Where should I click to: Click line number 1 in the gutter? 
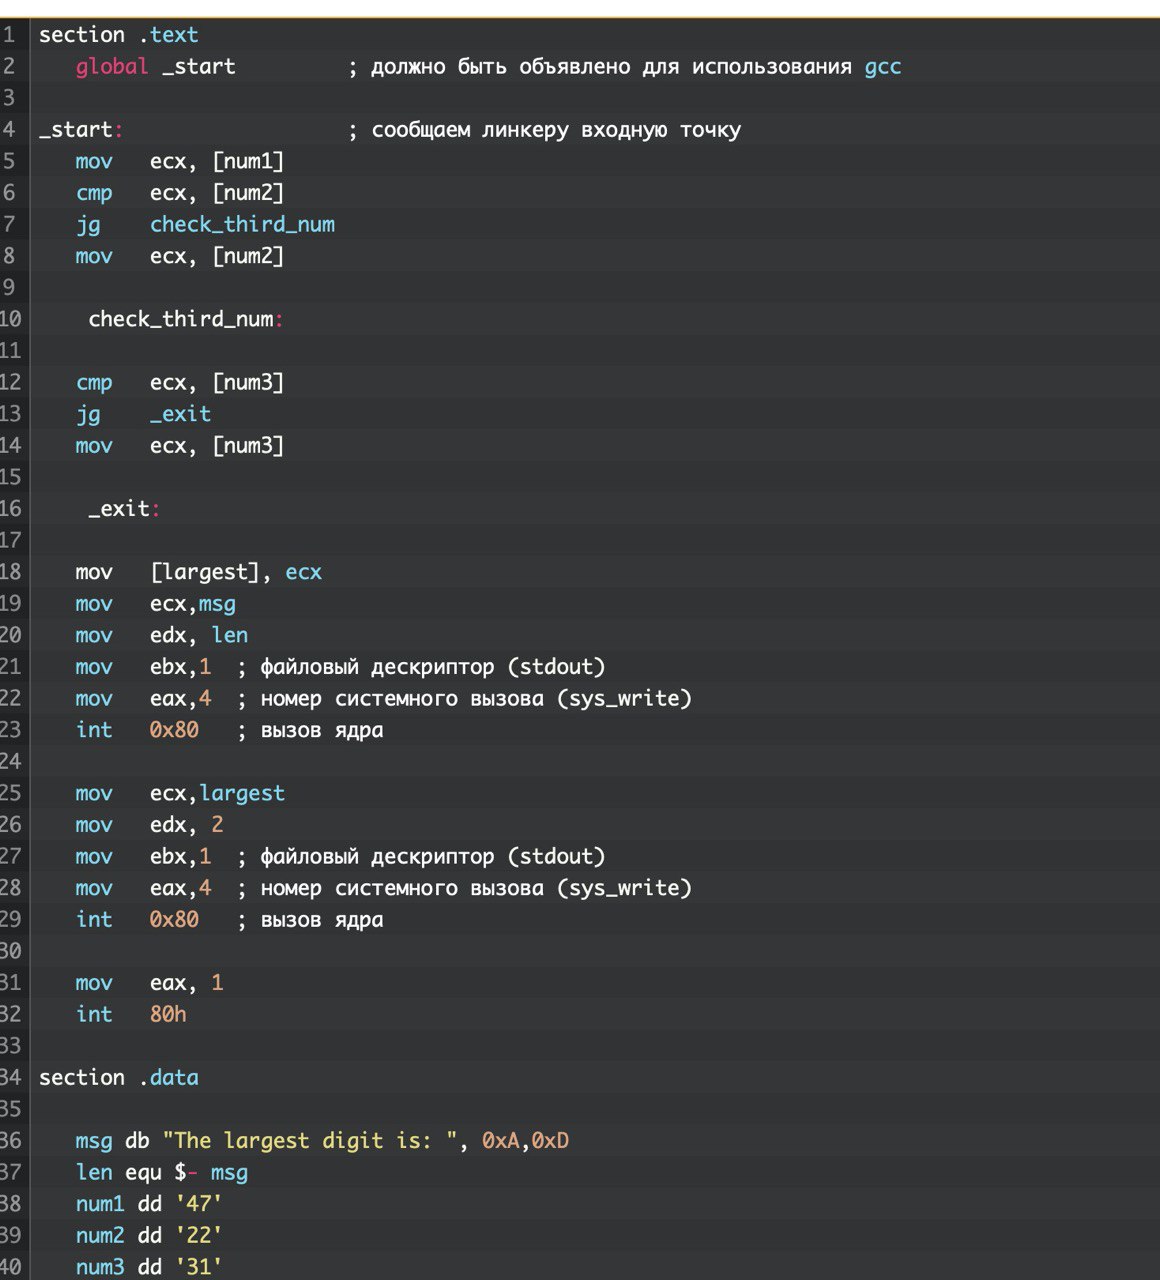9,35
